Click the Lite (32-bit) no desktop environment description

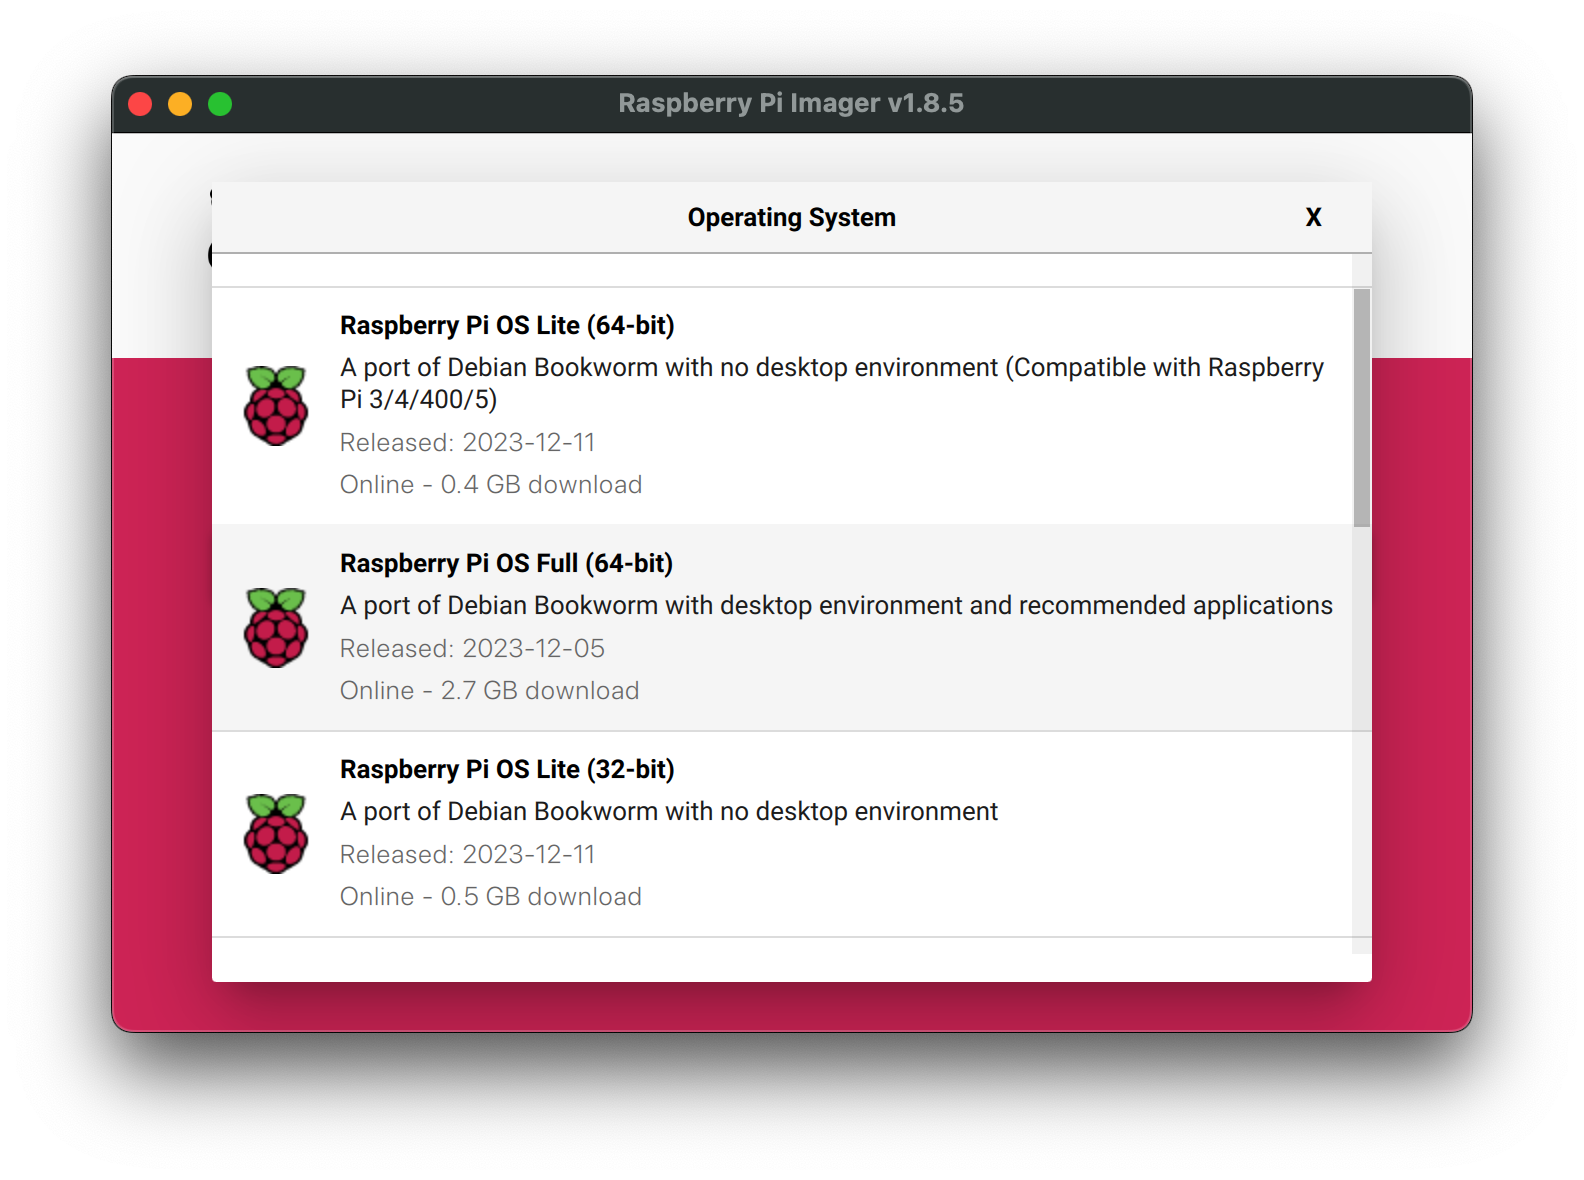coord(668,811)
